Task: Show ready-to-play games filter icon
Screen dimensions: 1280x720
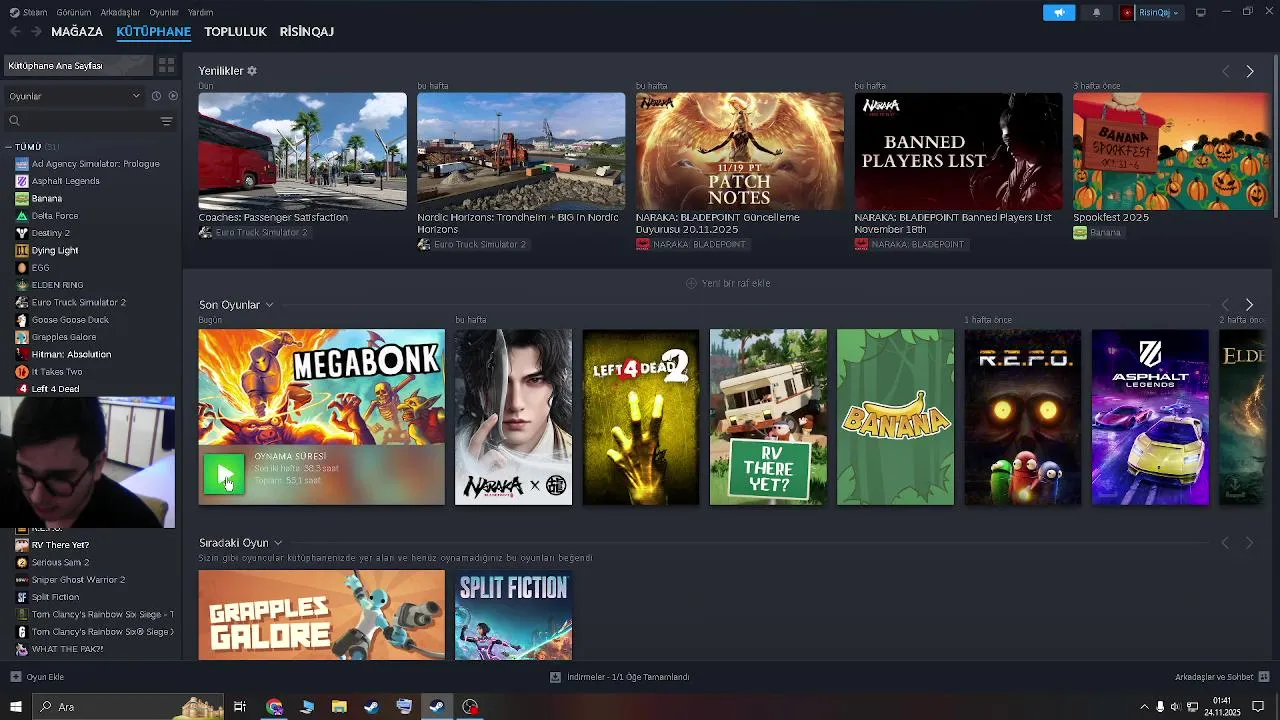Action: (173, 96)
